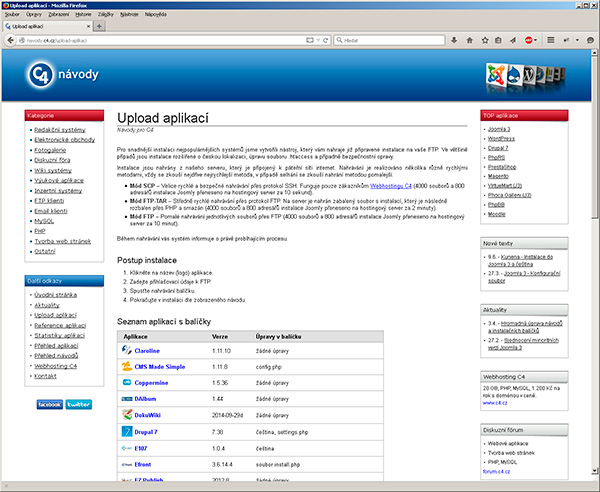Click the DokuWiki logo icon
The image size is (600, 492).
pyautogui.click(x=127, y=415)
